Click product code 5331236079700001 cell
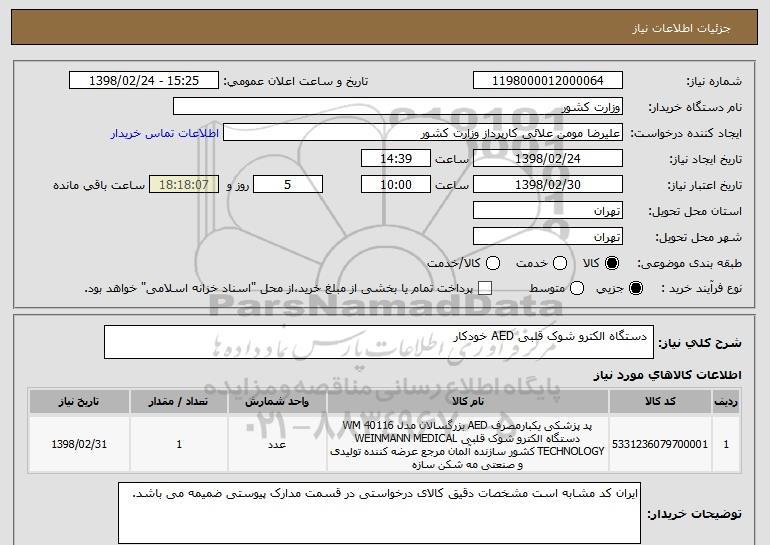 [660, 444]
